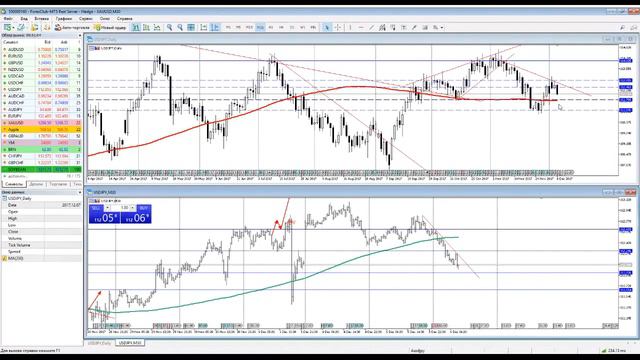Select the M30 timeframe button
This screenshot has width=640, height=360.
260,27
